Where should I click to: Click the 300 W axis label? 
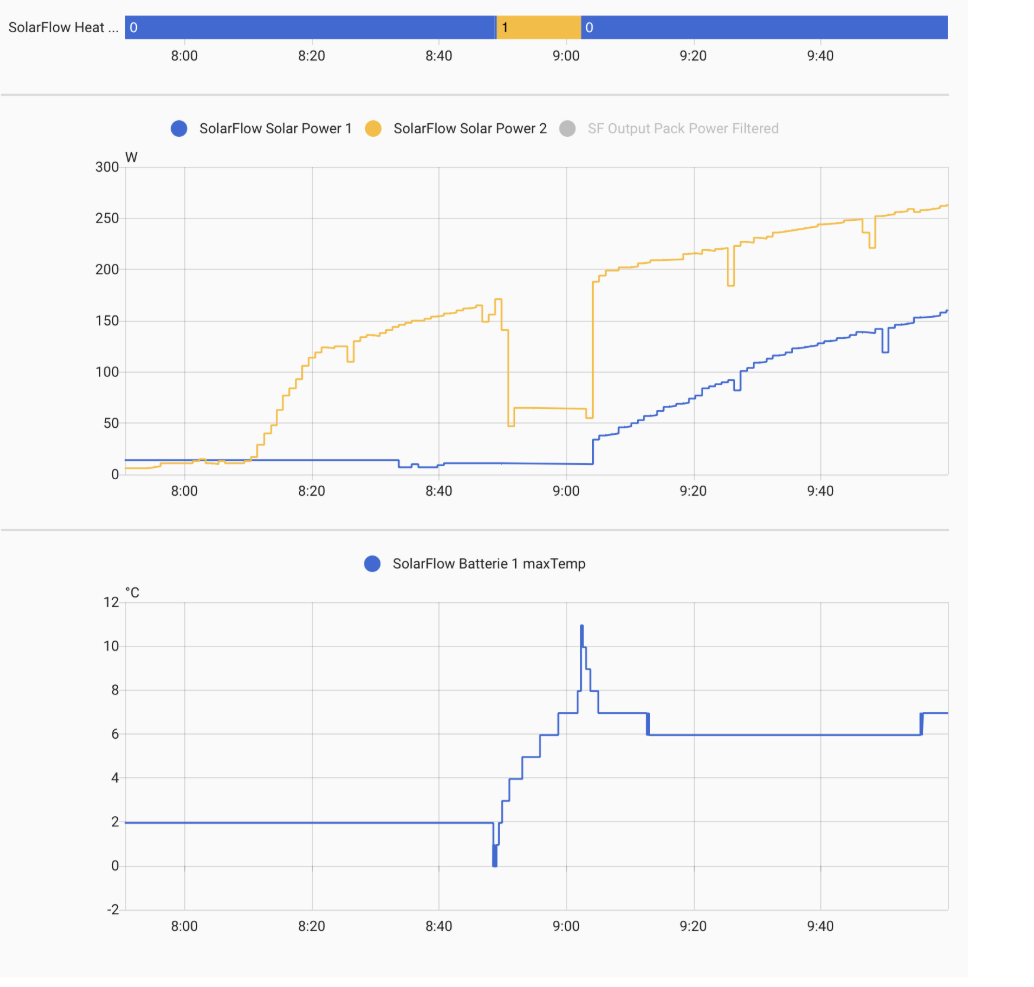pos(107,167)
